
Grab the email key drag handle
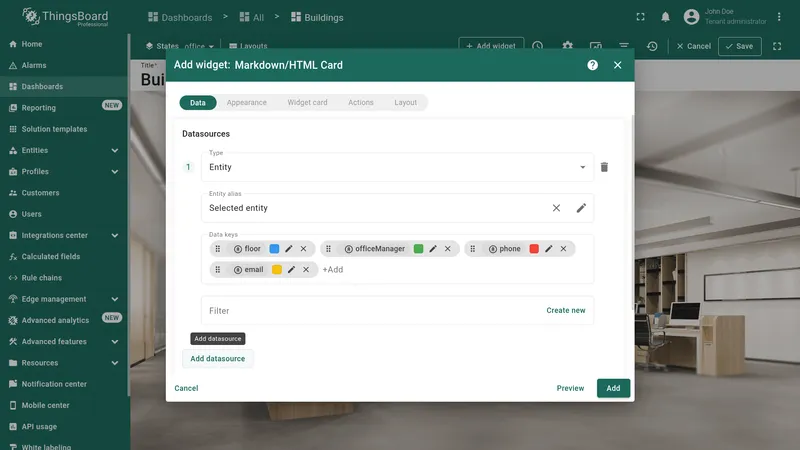pos(218,269)
